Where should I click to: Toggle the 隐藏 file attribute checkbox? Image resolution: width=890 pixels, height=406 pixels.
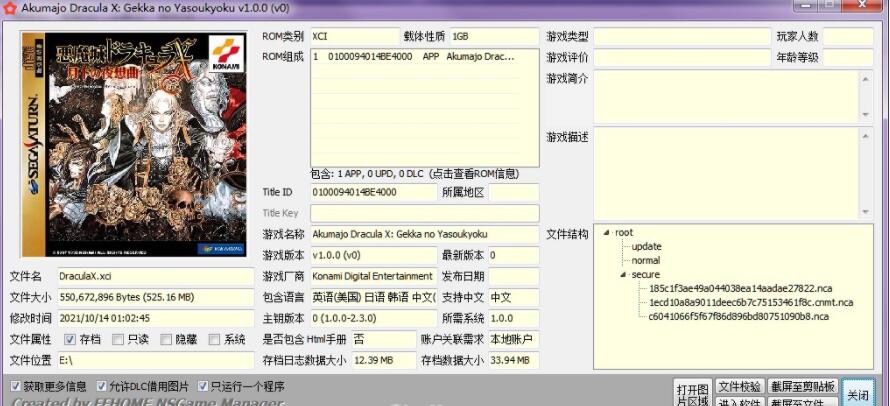click(x=166, y=340)
